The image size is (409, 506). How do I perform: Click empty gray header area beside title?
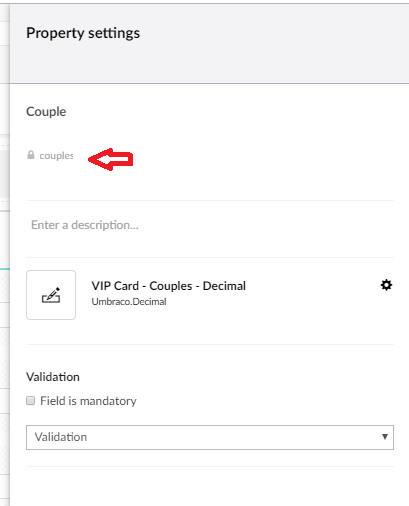pyautogui.click(x=273, y=43)
